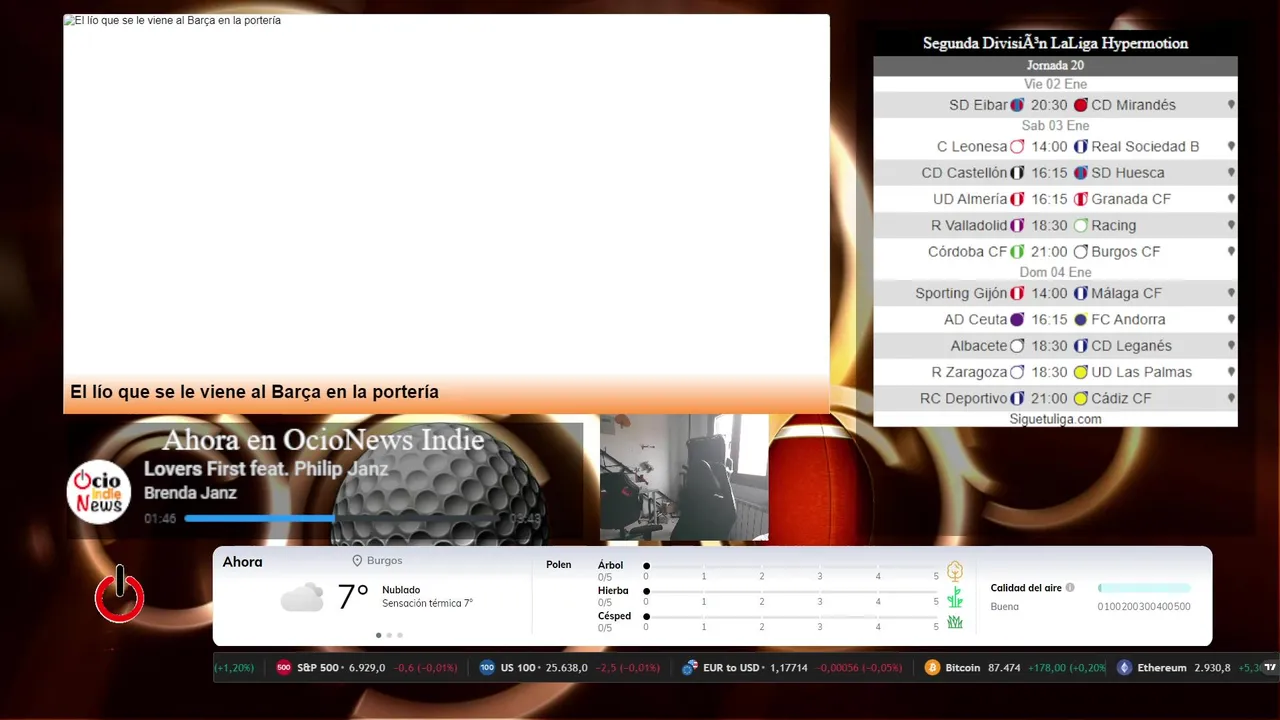Click the 'Racing' team name

coord(1114,226)
